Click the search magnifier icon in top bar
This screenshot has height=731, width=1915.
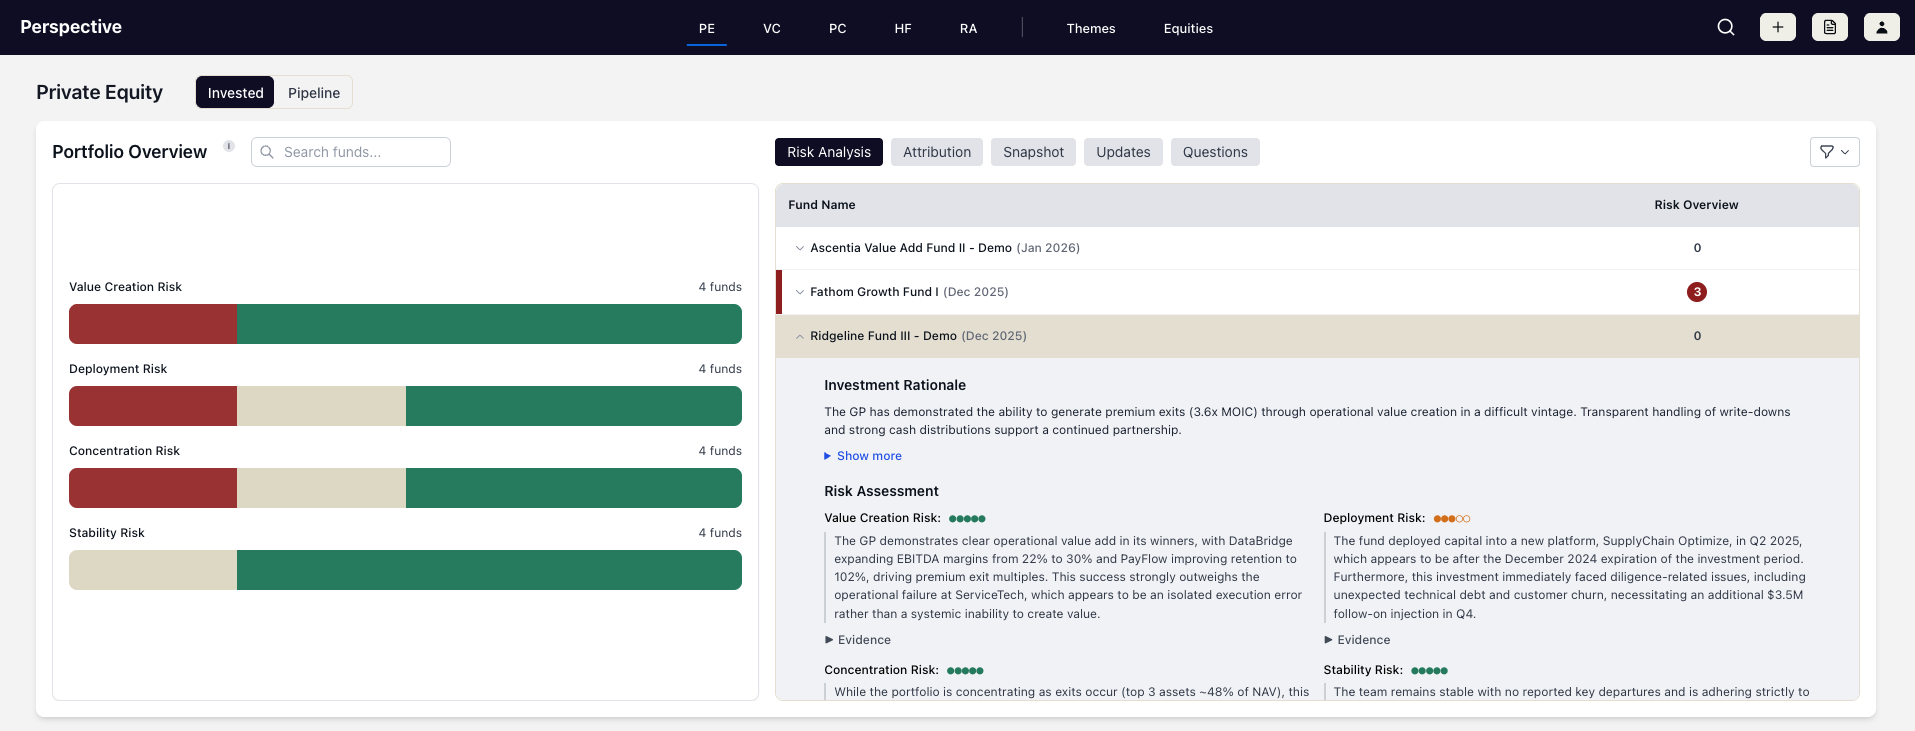(1726, 27)
